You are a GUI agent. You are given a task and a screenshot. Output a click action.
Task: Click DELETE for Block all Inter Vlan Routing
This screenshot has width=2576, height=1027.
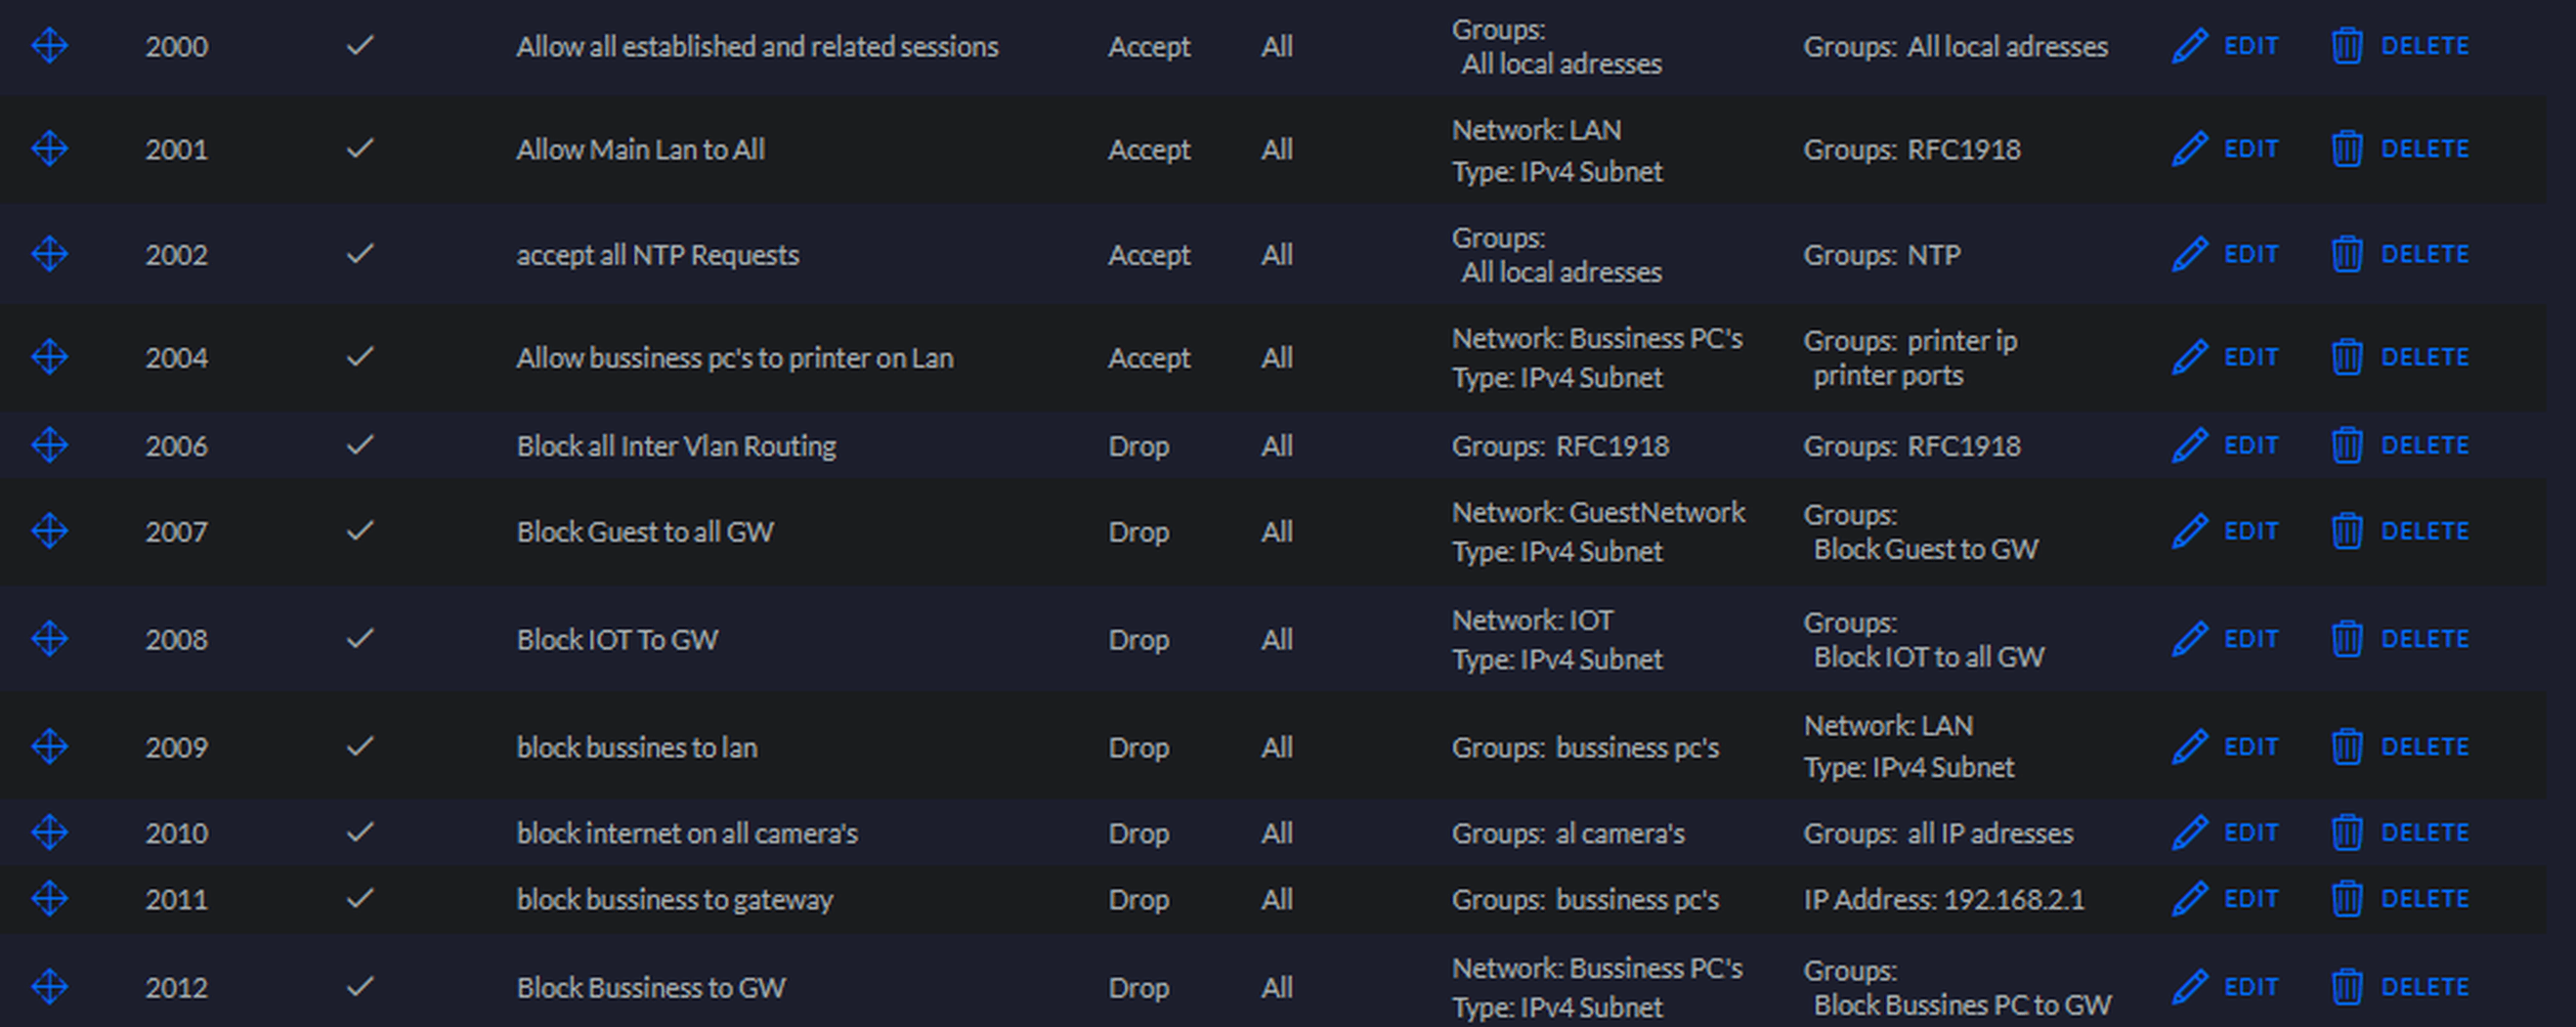(x=2423, y=445)
